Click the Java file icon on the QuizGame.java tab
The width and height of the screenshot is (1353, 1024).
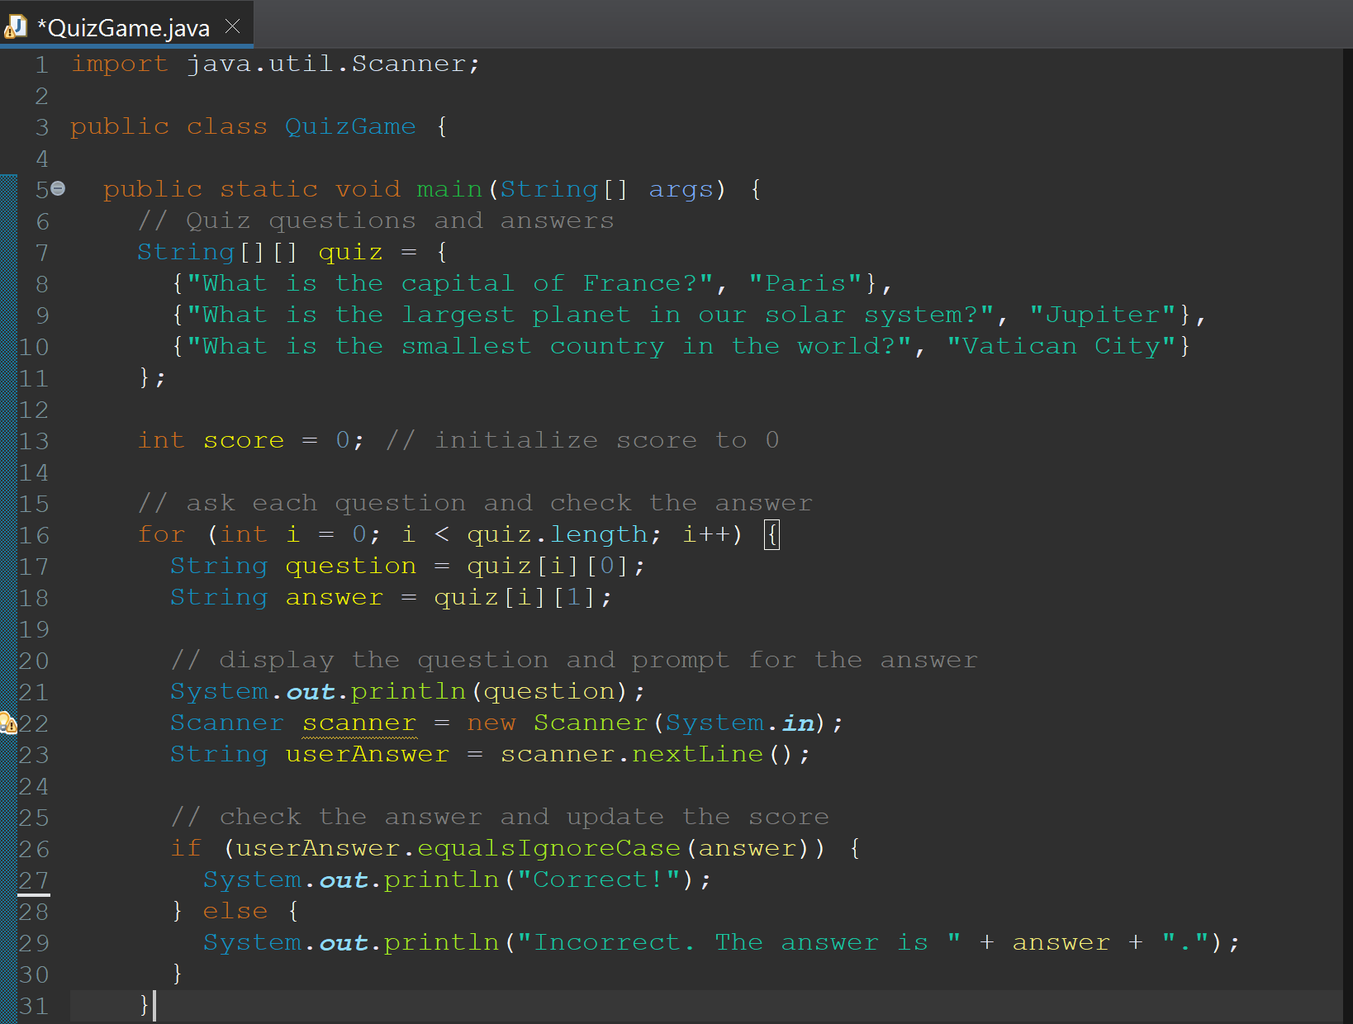click(15, 26)
